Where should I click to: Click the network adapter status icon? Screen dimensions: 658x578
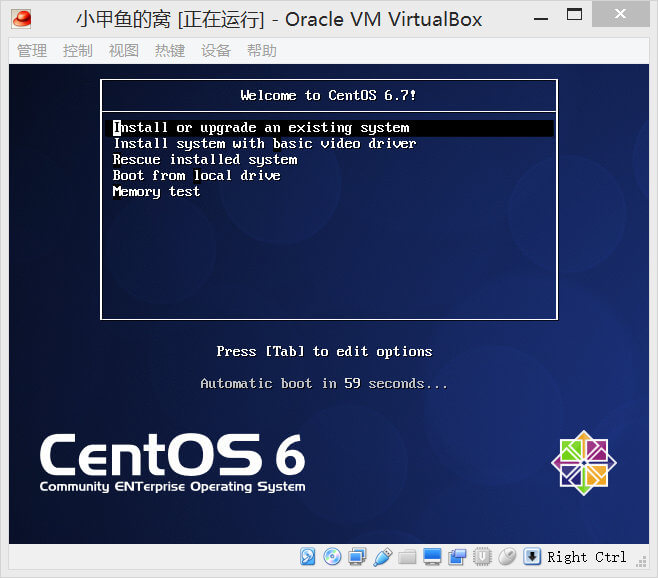(357, 557)
